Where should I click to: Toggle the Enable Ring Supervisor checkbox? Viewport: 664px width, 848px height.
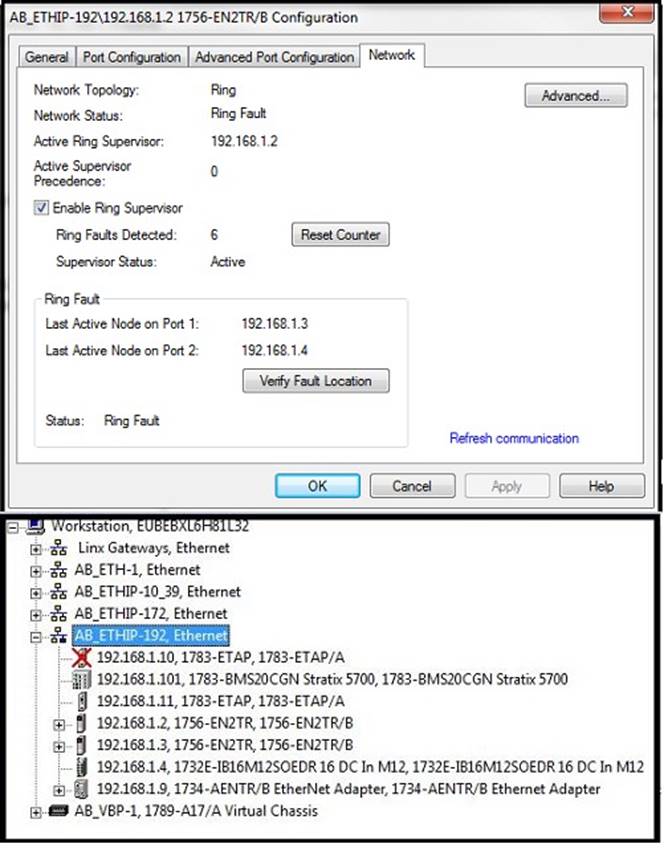[41, 208]
